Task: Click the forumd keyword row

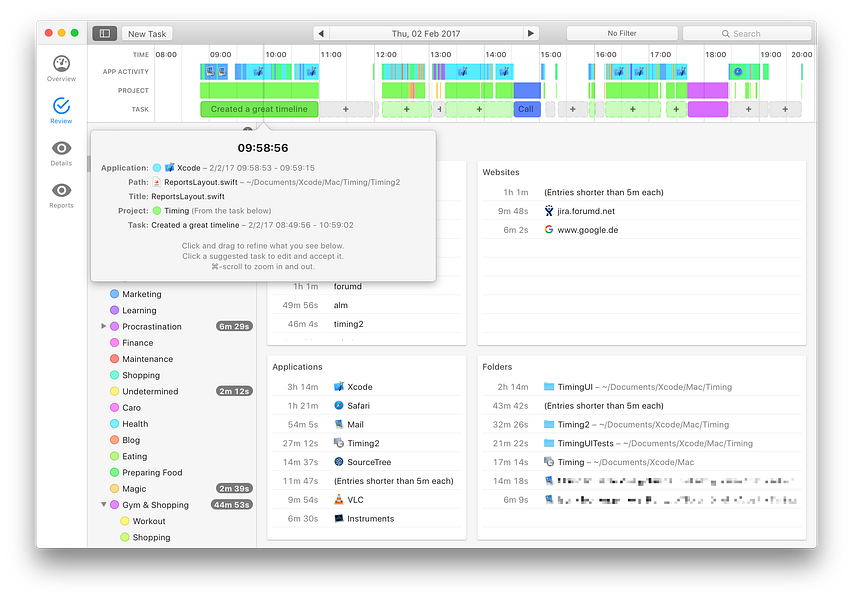Action: 367,286
